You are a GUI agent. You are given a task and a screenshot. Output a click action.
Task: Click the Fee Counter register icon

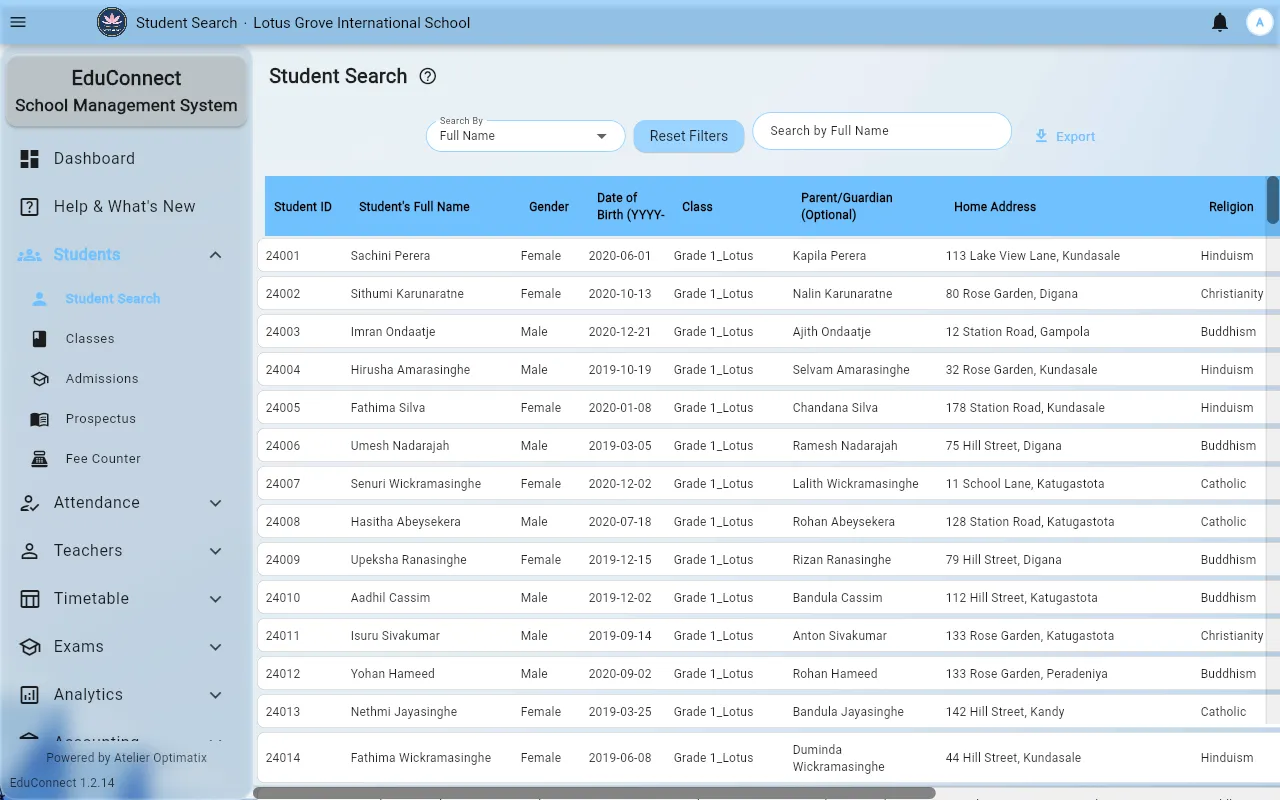coord(40,459)
